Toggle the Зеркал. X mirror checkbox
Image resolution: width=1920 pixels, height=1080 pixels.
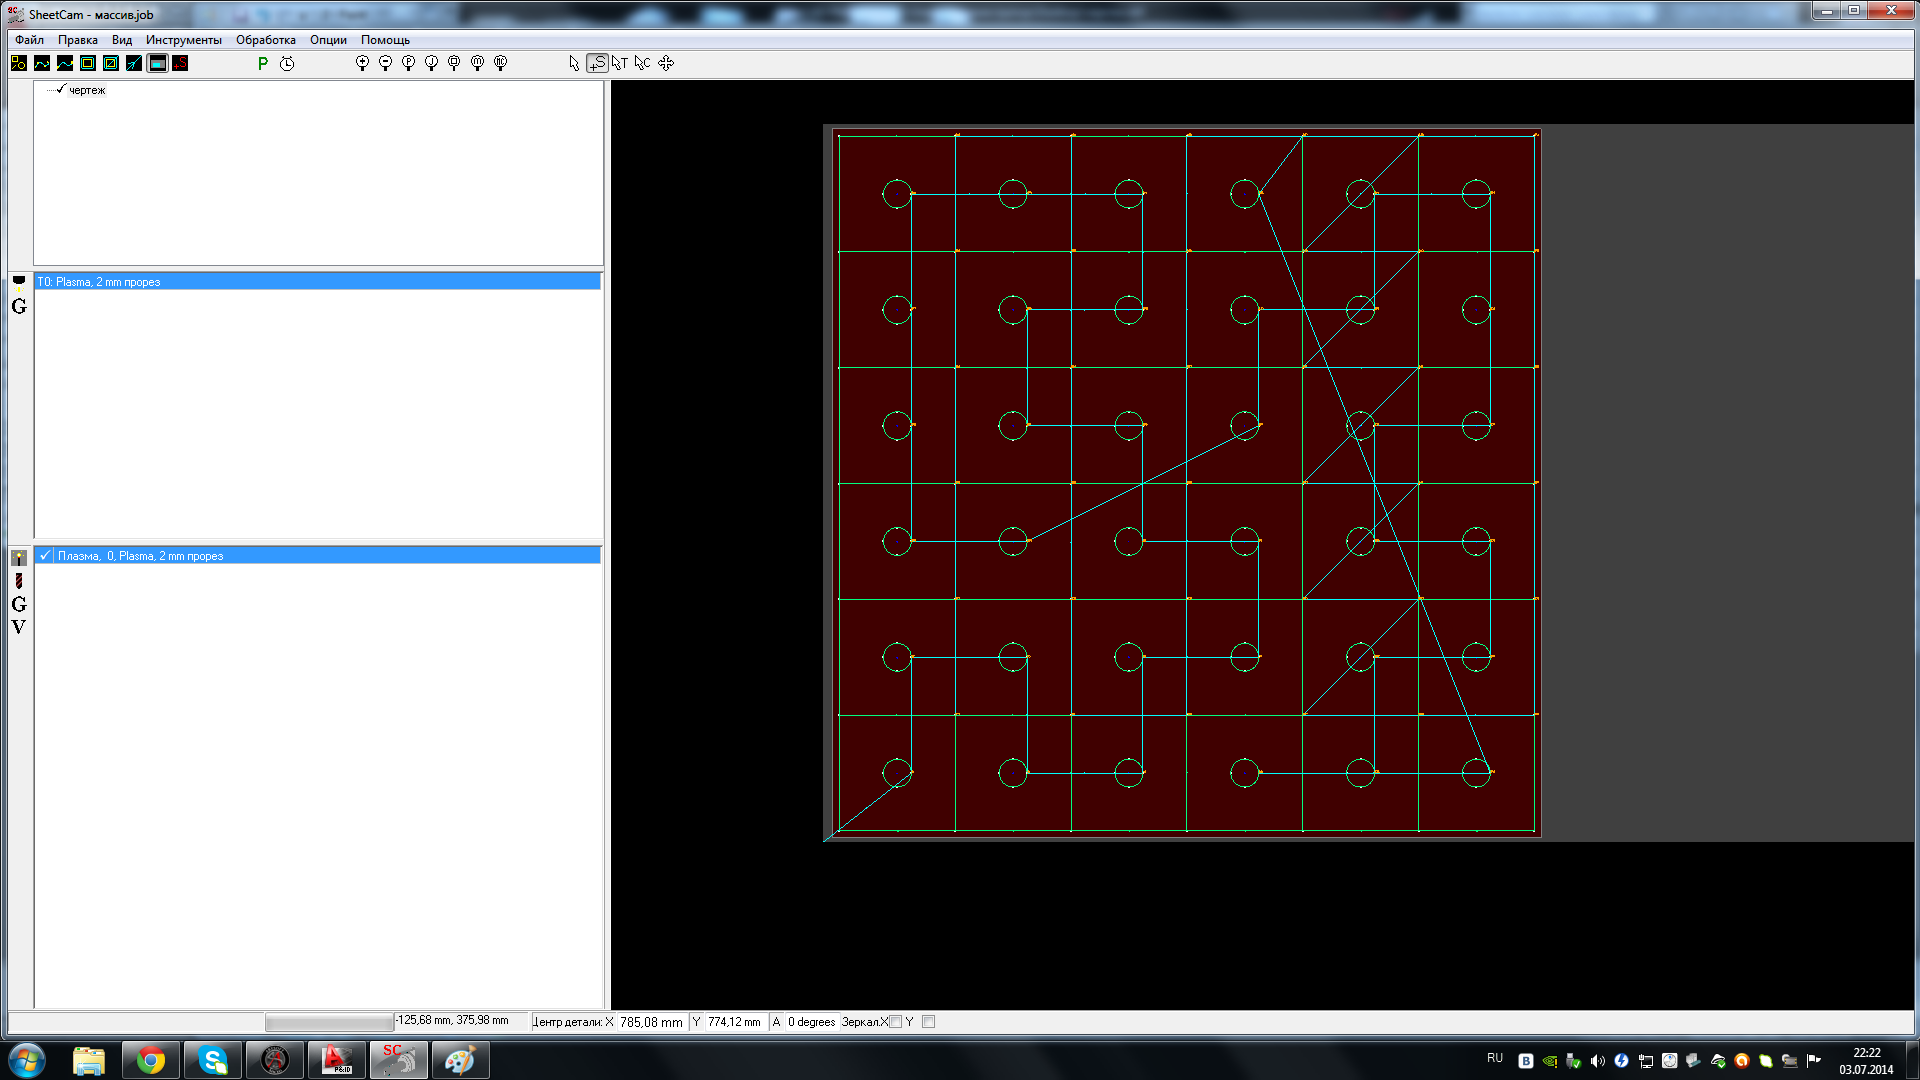(896, 1022)
